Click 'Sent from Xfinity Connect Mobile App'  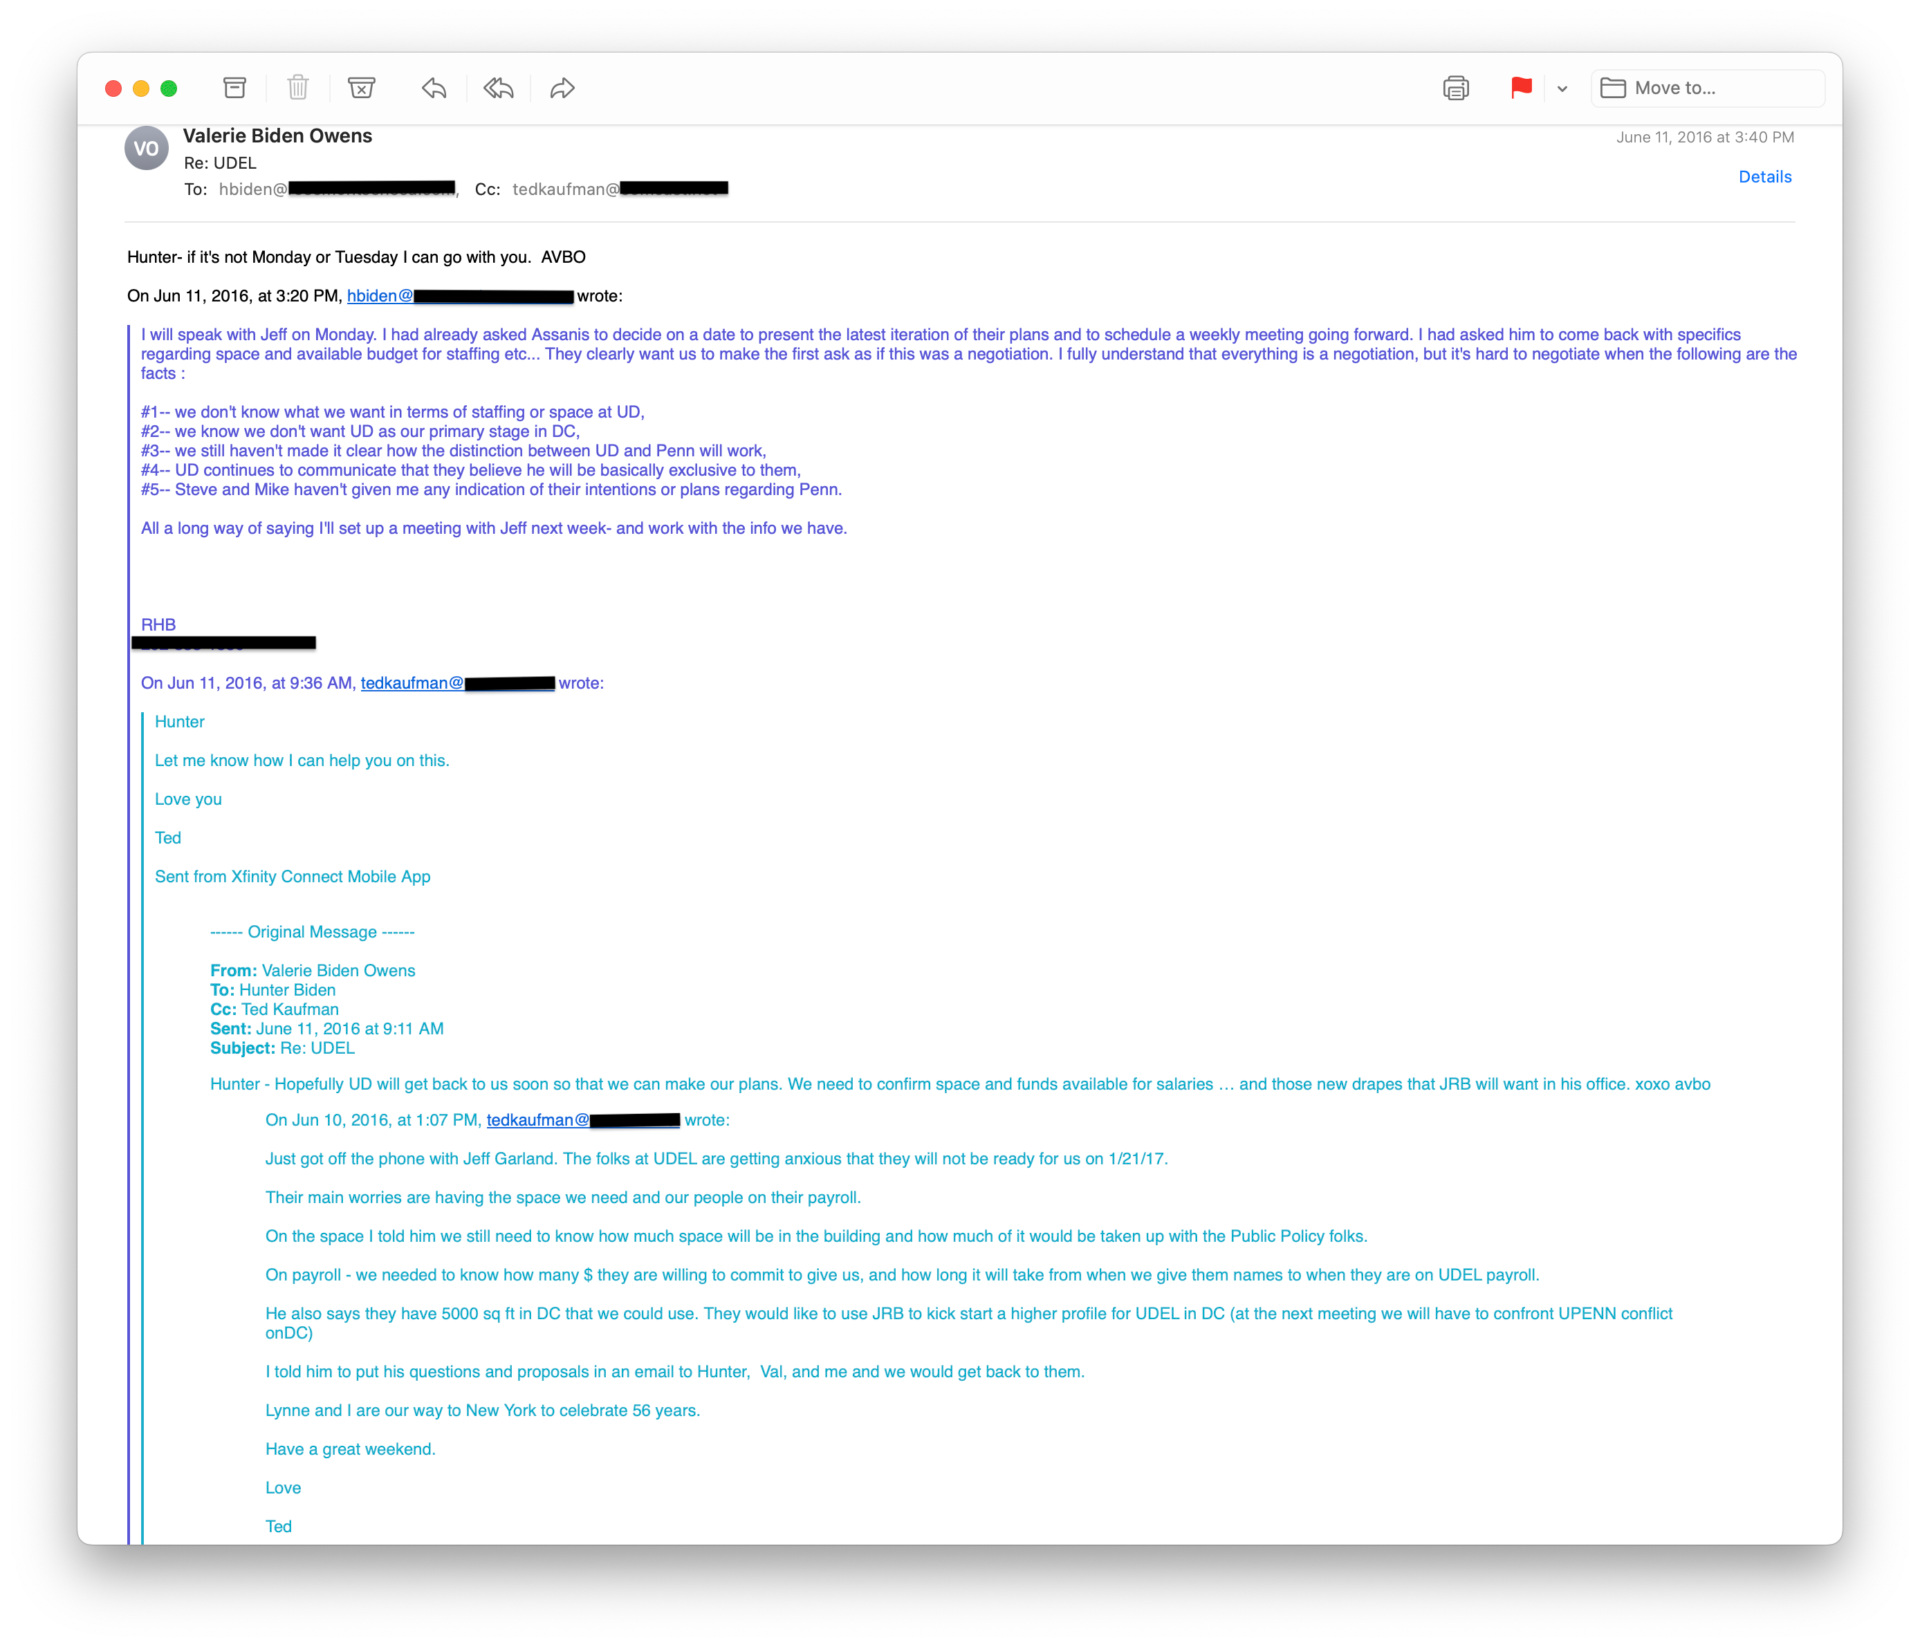coord(292,877)
